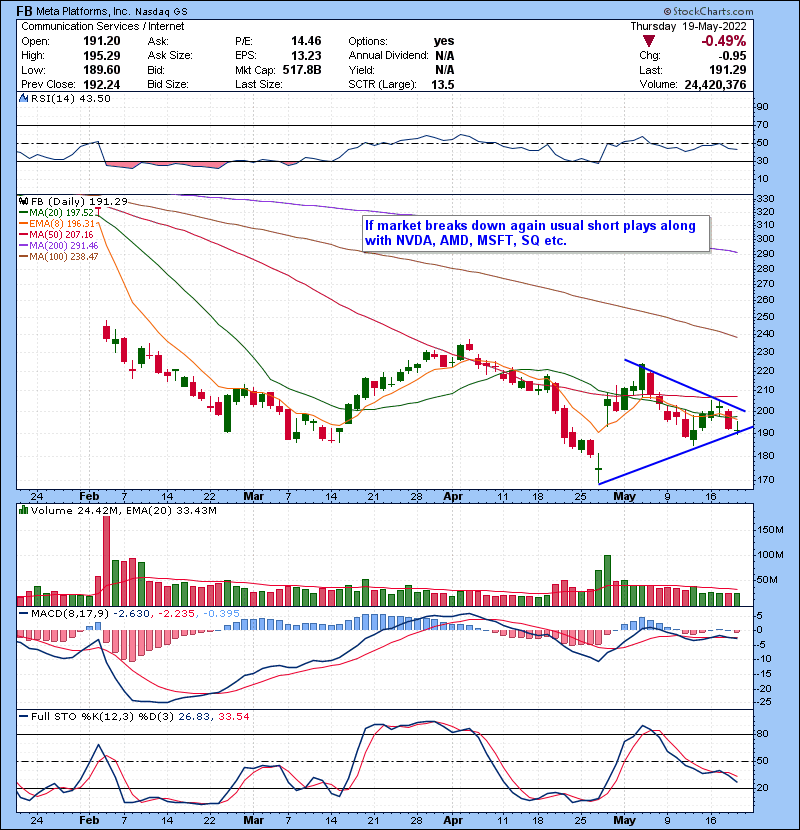
Task: Click the Volume bars legend icon
Action: point(23,511)
